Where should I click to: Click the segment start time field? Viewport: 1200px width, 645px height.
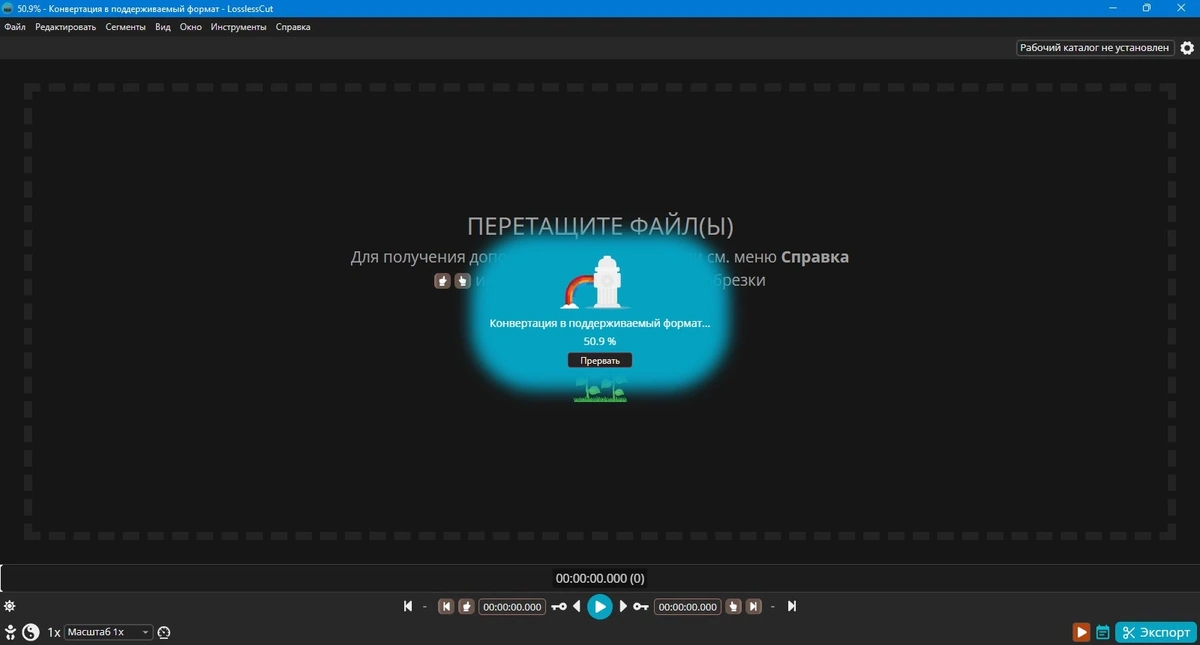point(512,606)
